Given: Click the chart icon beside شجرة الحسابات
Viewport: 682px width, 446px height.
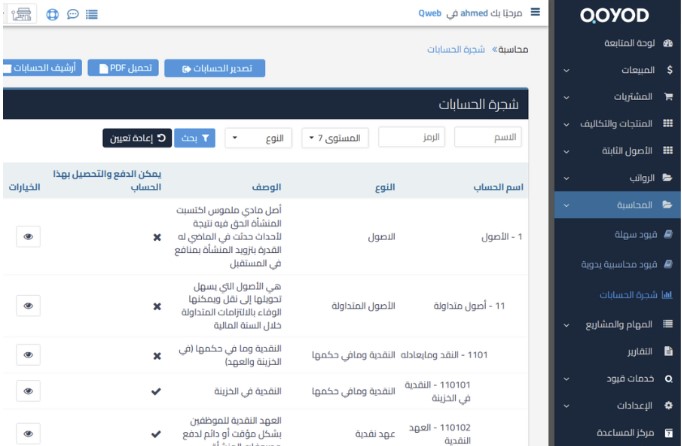Looking at the screenshot, I should [x=667, y=295].
